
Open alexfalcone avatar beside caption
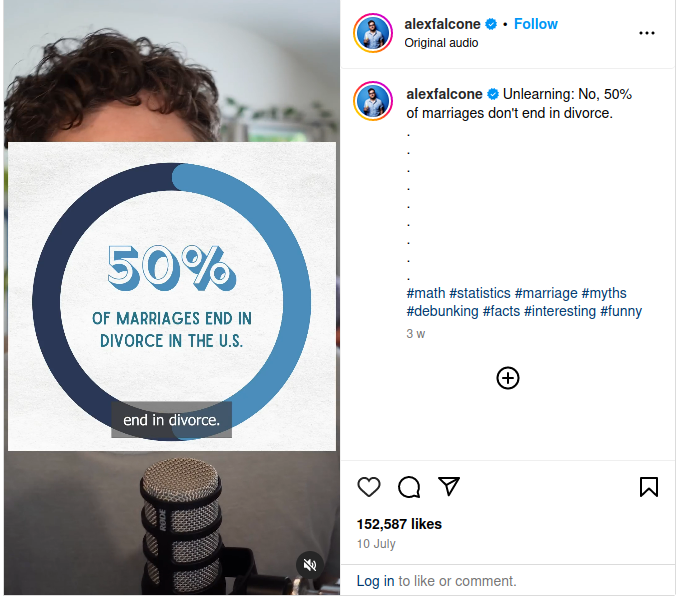click(373, 101)
